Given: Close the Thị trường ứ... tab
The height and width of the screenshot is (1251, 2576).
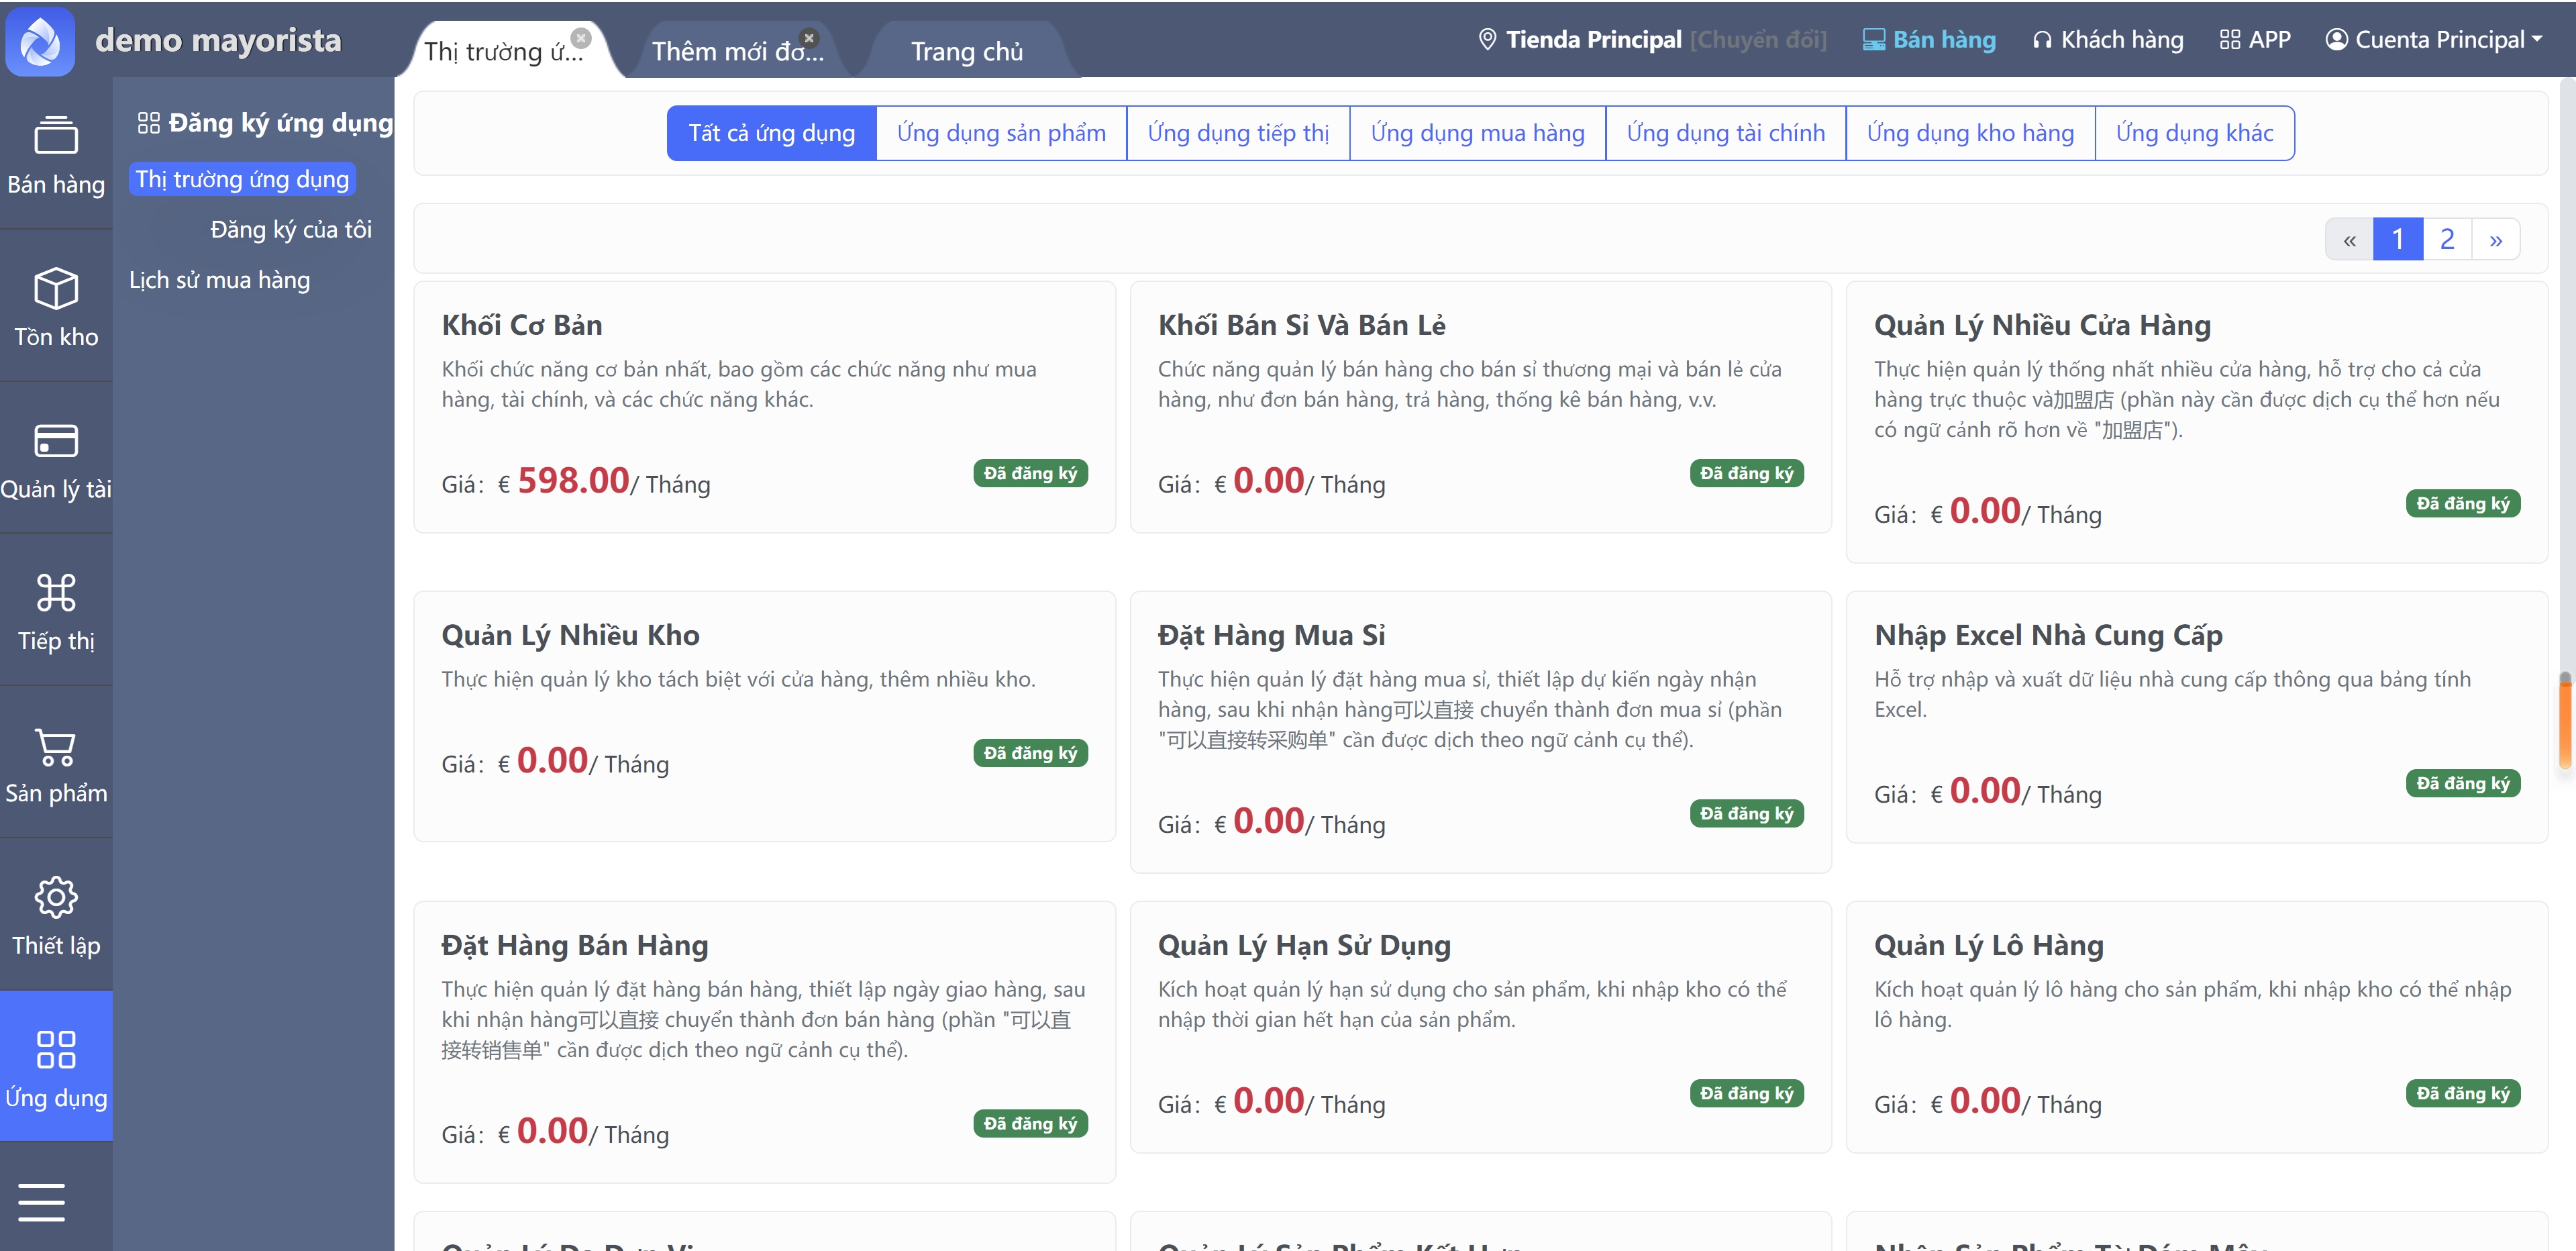Looking at the screenshot, I should 581,38.
